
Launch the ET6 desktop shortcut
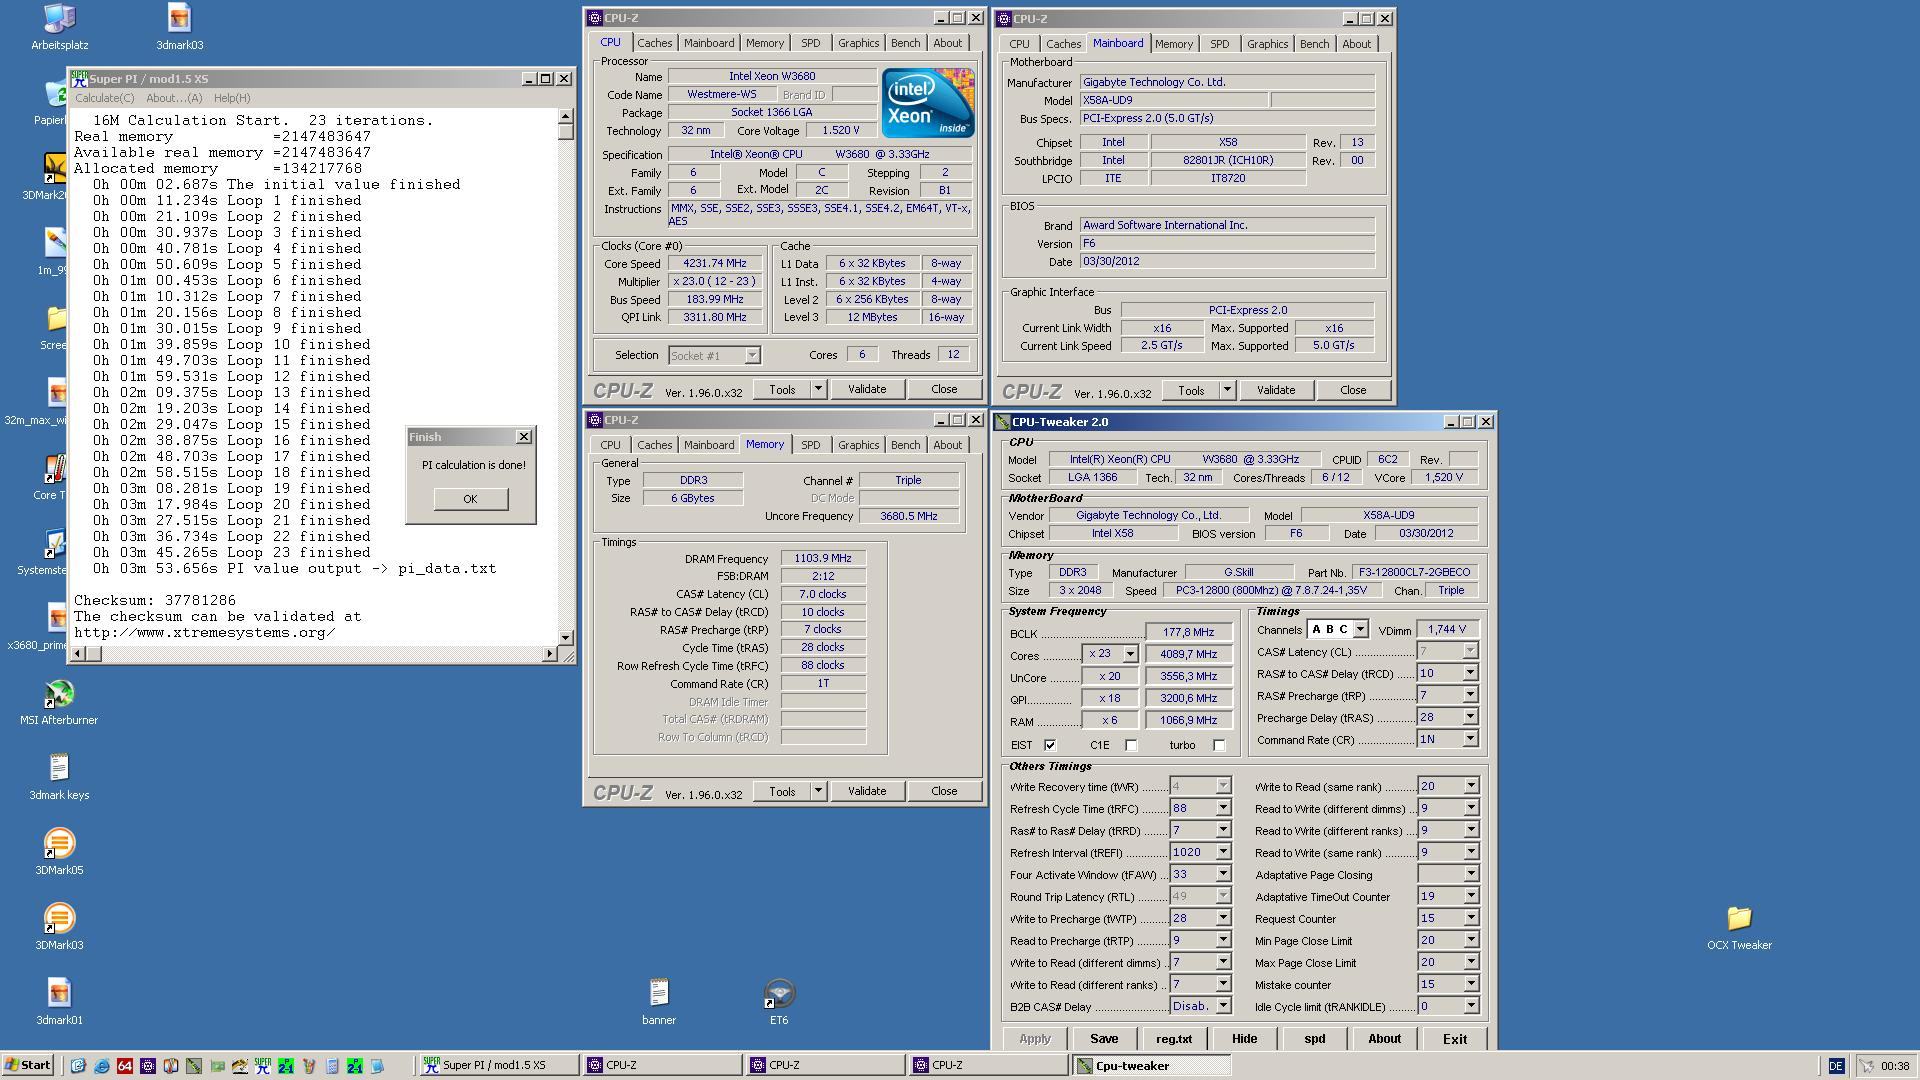[x=779, y=1003]
